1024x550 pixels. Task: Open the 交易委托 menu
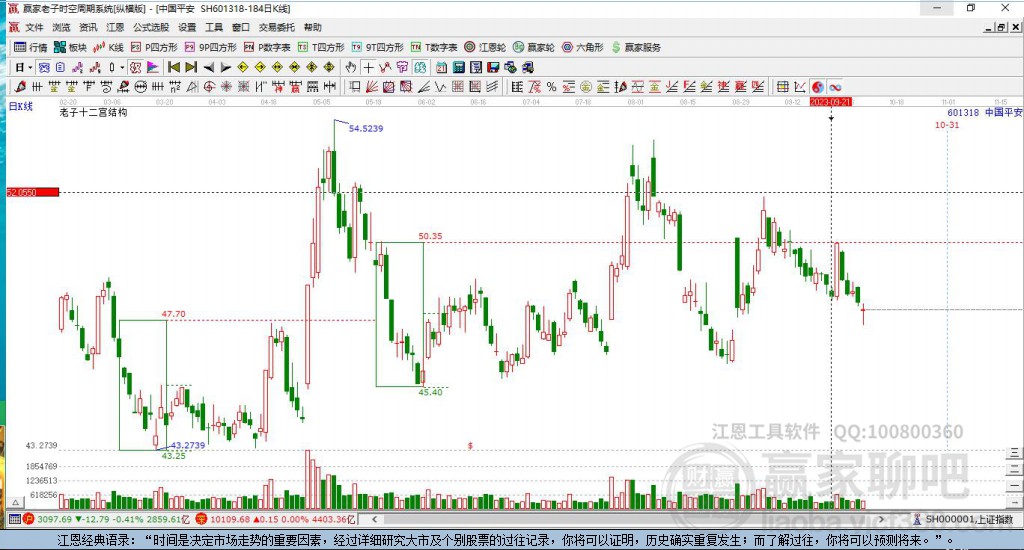[277, 27]
